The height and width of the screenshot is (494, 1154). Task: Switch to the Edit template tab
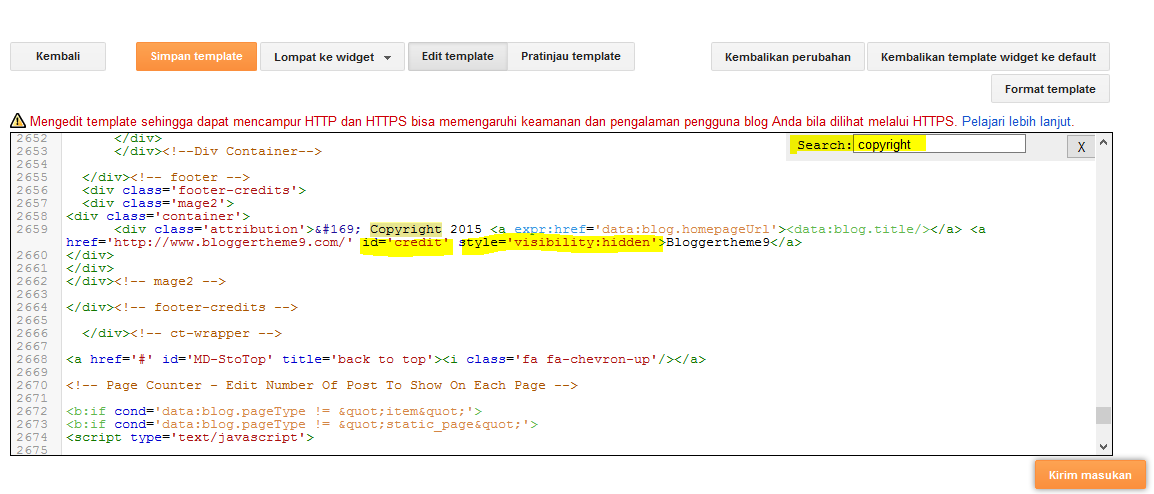click(458, 57)
